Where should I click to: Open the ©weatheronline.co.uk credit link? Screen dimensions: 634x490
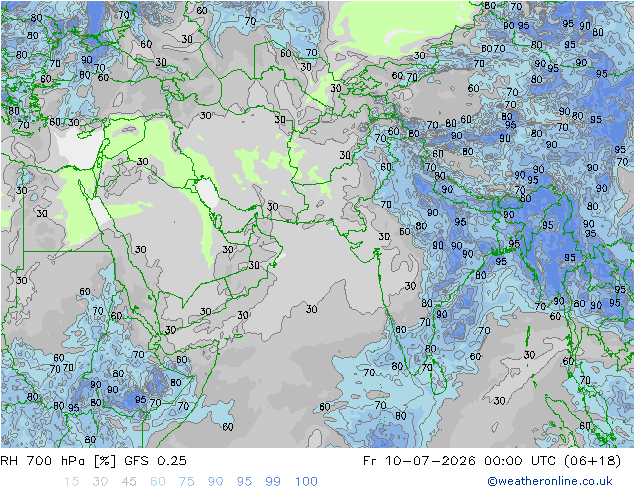click(550, 481)
